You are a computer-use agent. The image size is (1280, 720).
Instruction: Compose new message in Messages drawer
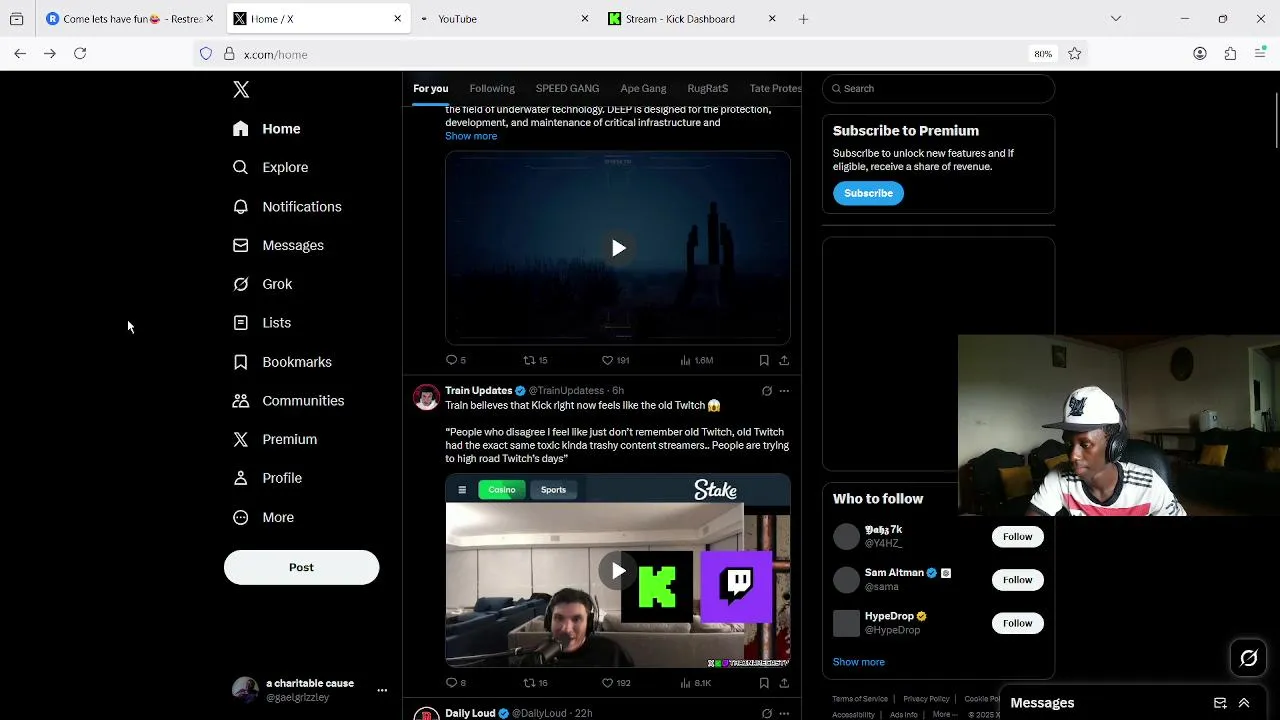[x=1220, y=703]
